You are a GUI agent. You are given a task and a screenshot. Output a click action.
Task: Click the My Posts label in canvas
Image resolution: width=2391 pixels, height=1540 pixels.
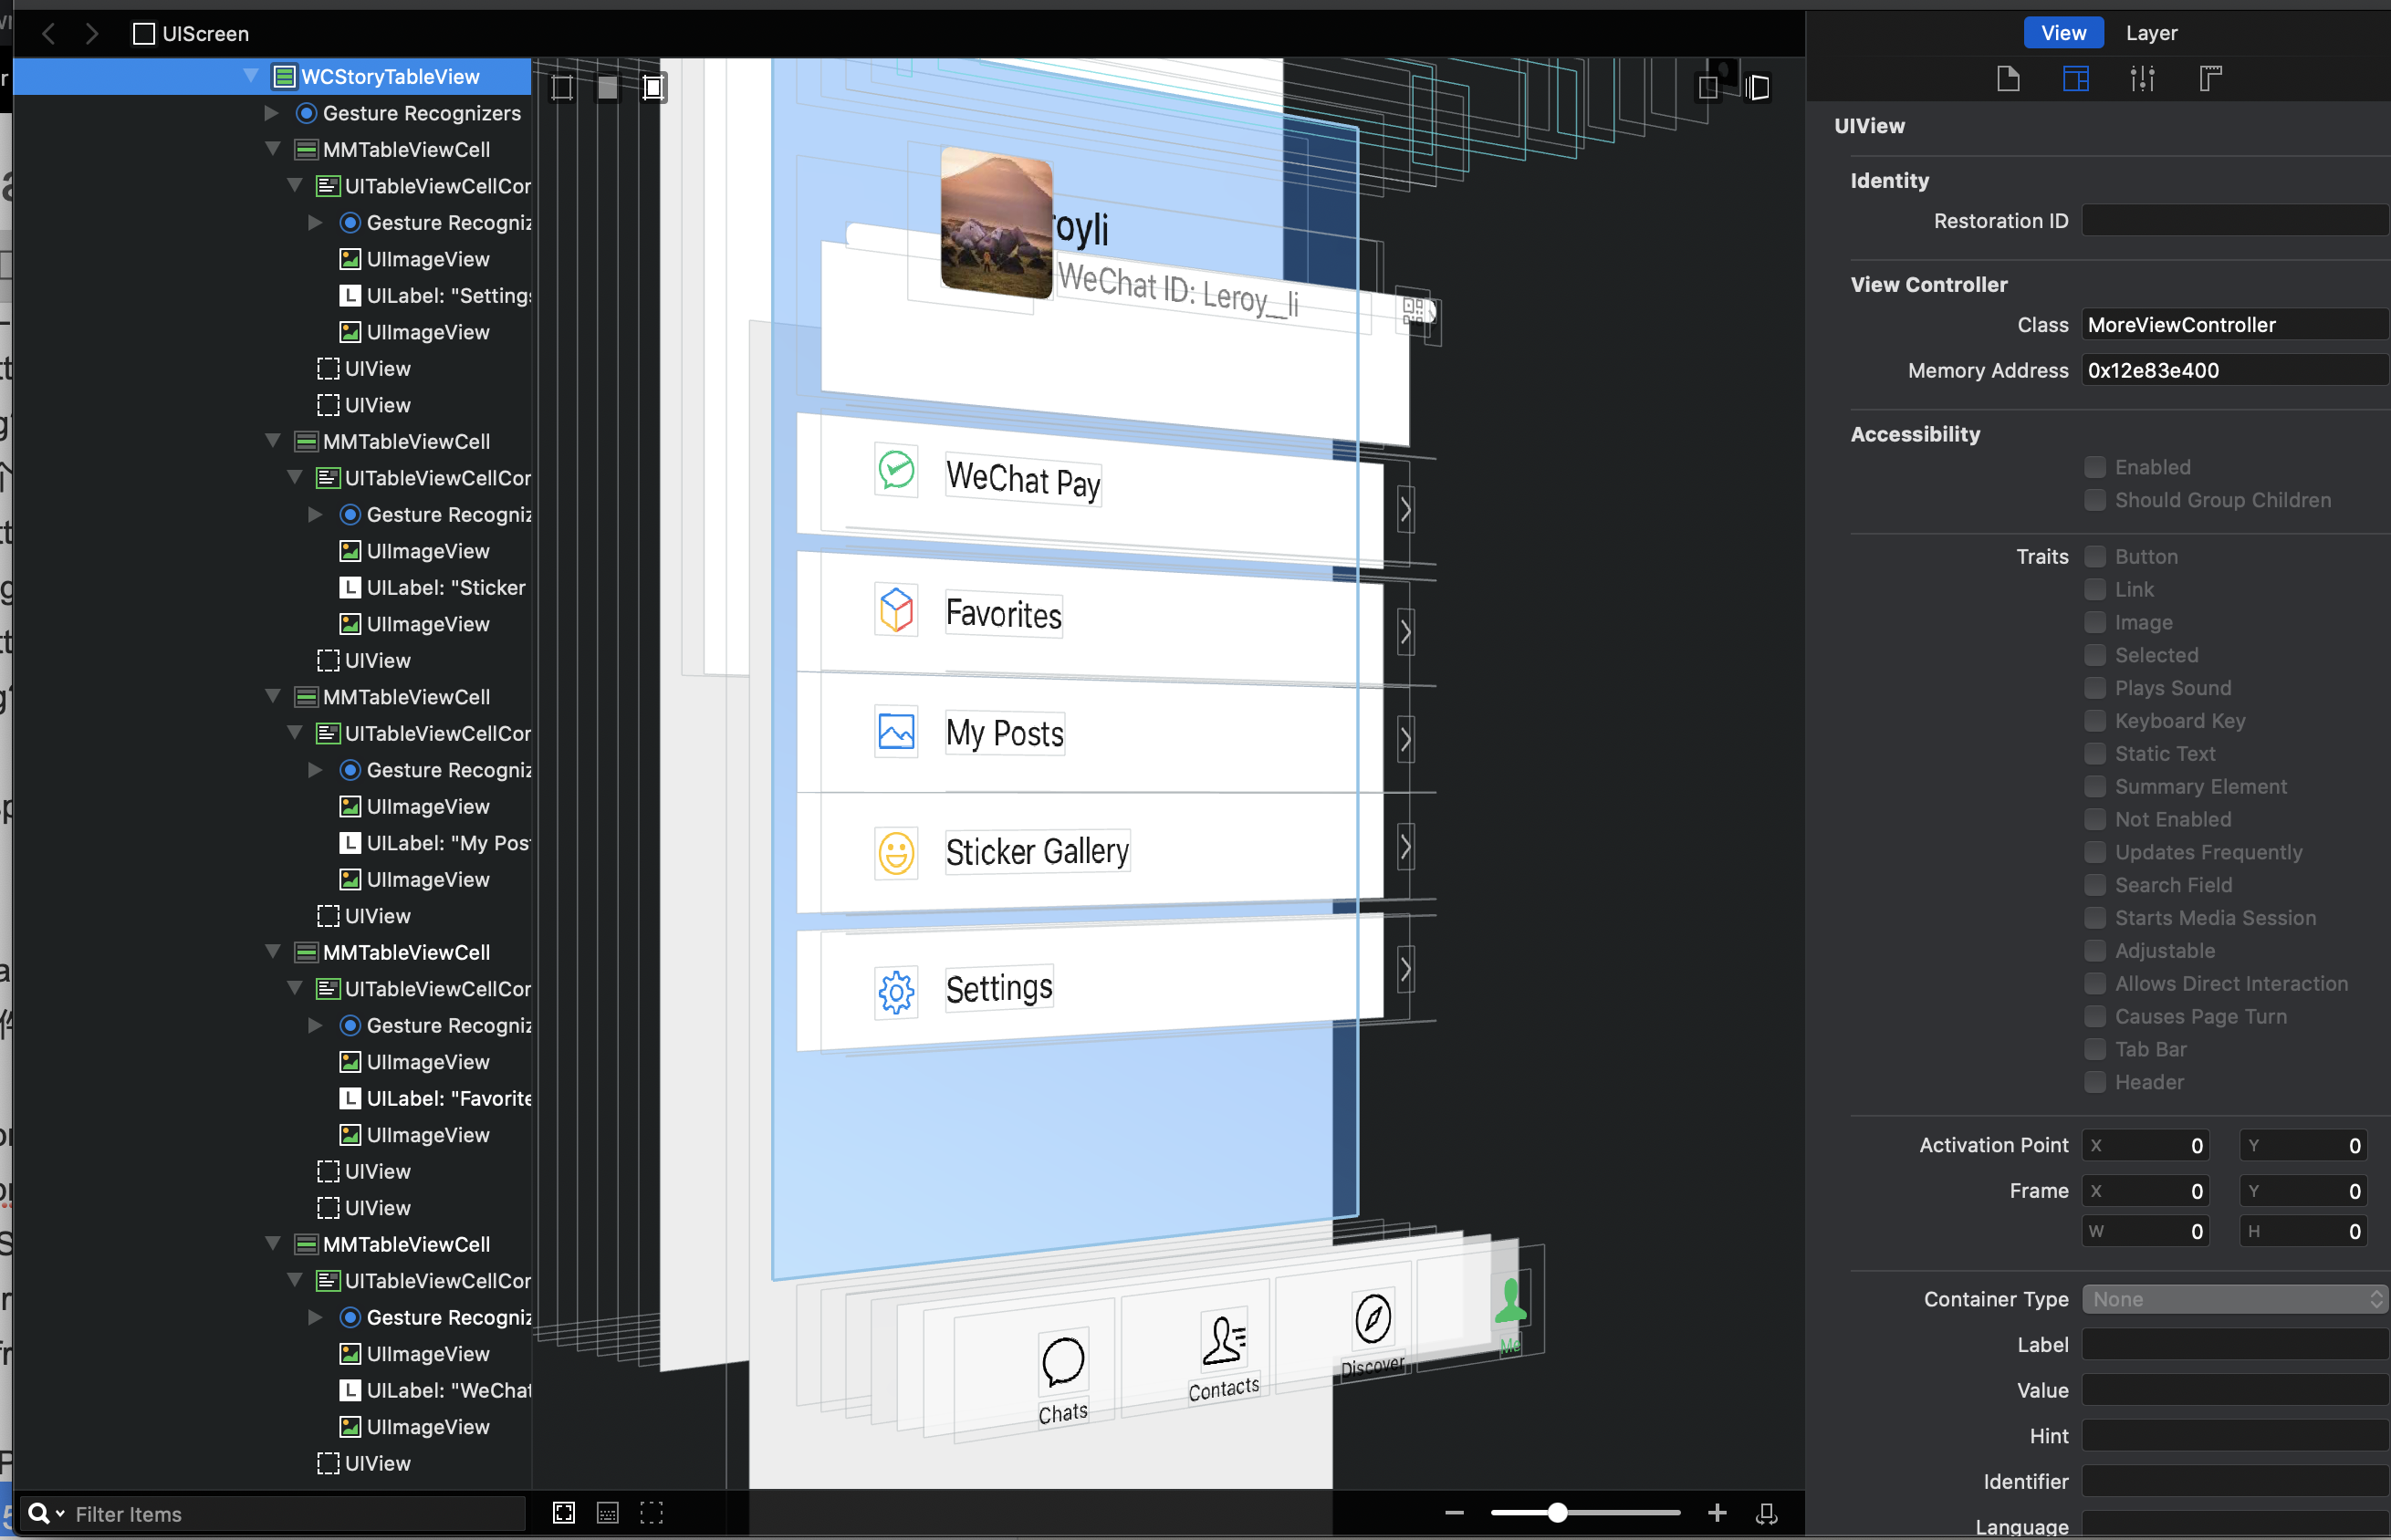(x=1005, y=733)
